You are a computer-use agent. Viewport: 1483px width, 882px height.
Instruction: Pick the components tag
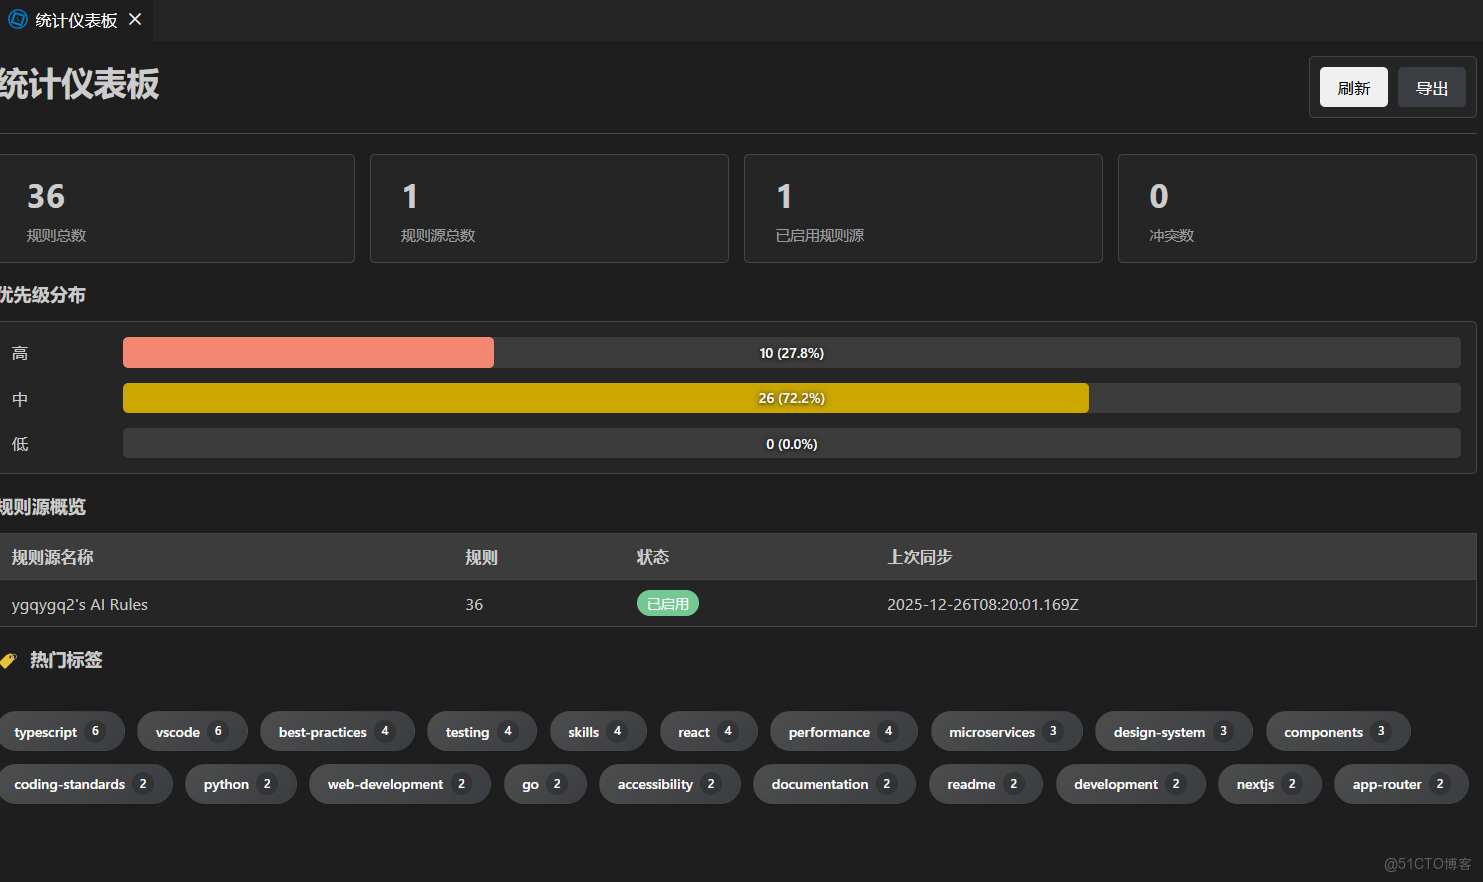coord(1338,731)
